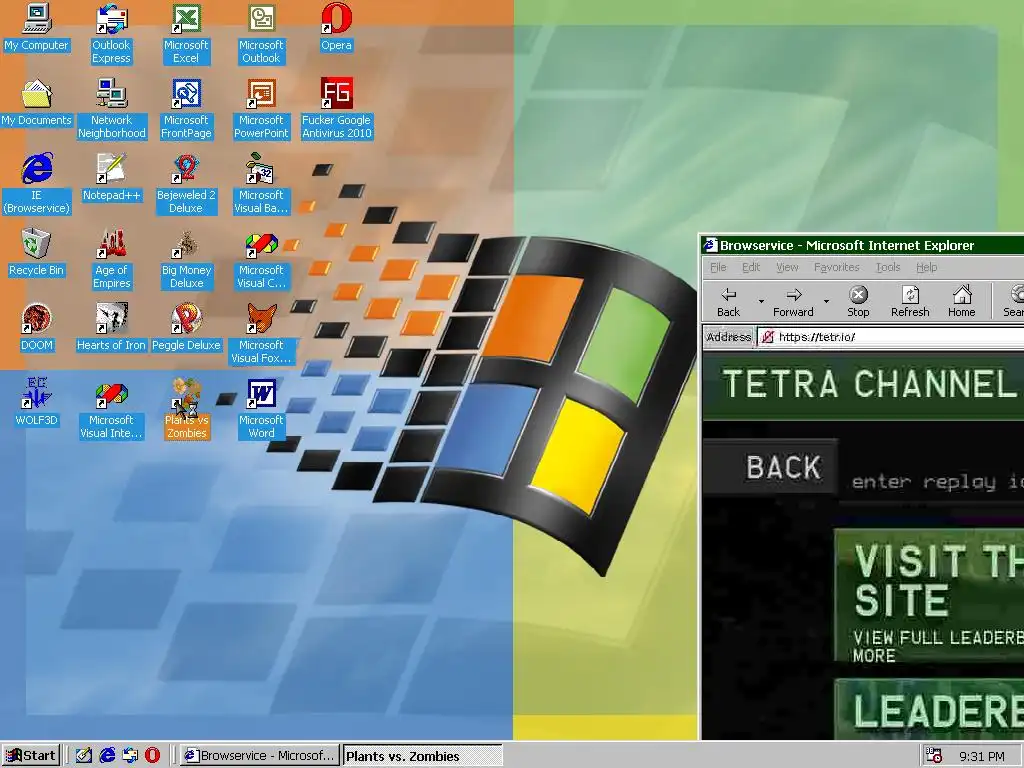This screenshot has height=768, width=1024.
Task: Click the BACK button on Tetra Channel
Action: (x=771, y=466)
